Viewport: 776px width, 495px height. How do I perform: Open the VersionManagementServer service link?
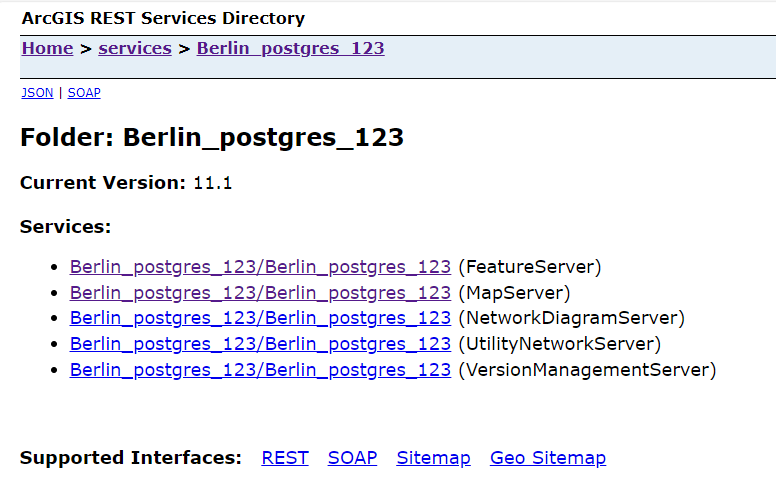260,370
